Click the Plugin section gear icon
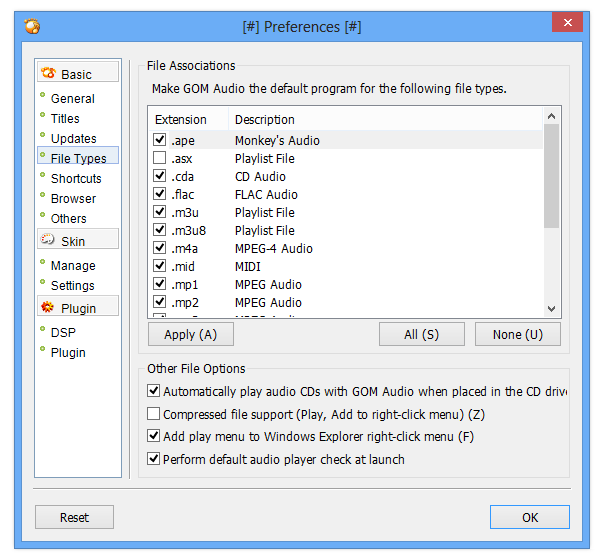Image resolution: width=603 pixels, height=559 pixels. tap(48, 308)
